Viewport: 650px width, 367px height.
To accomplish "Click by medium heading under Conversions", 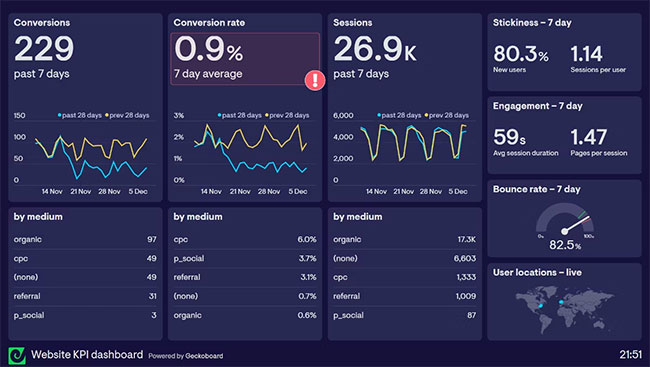I will tap(38, 217).
